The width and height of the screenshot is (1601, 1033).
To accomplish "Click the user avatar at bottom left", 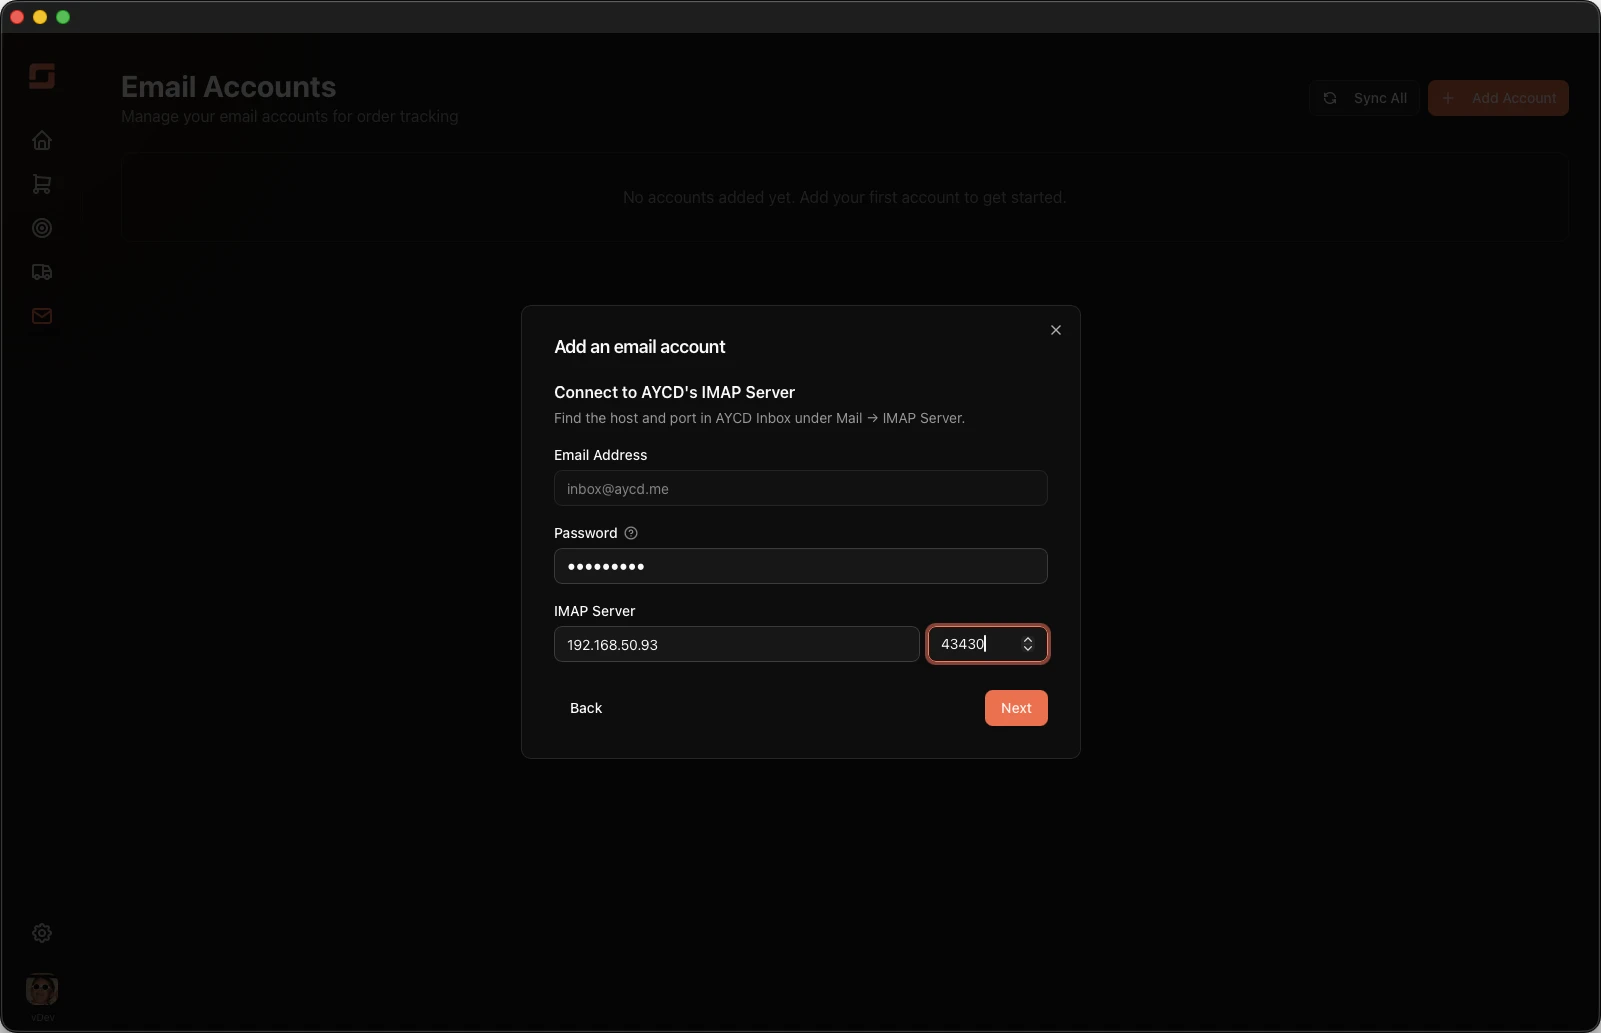I will click(42, 990).
